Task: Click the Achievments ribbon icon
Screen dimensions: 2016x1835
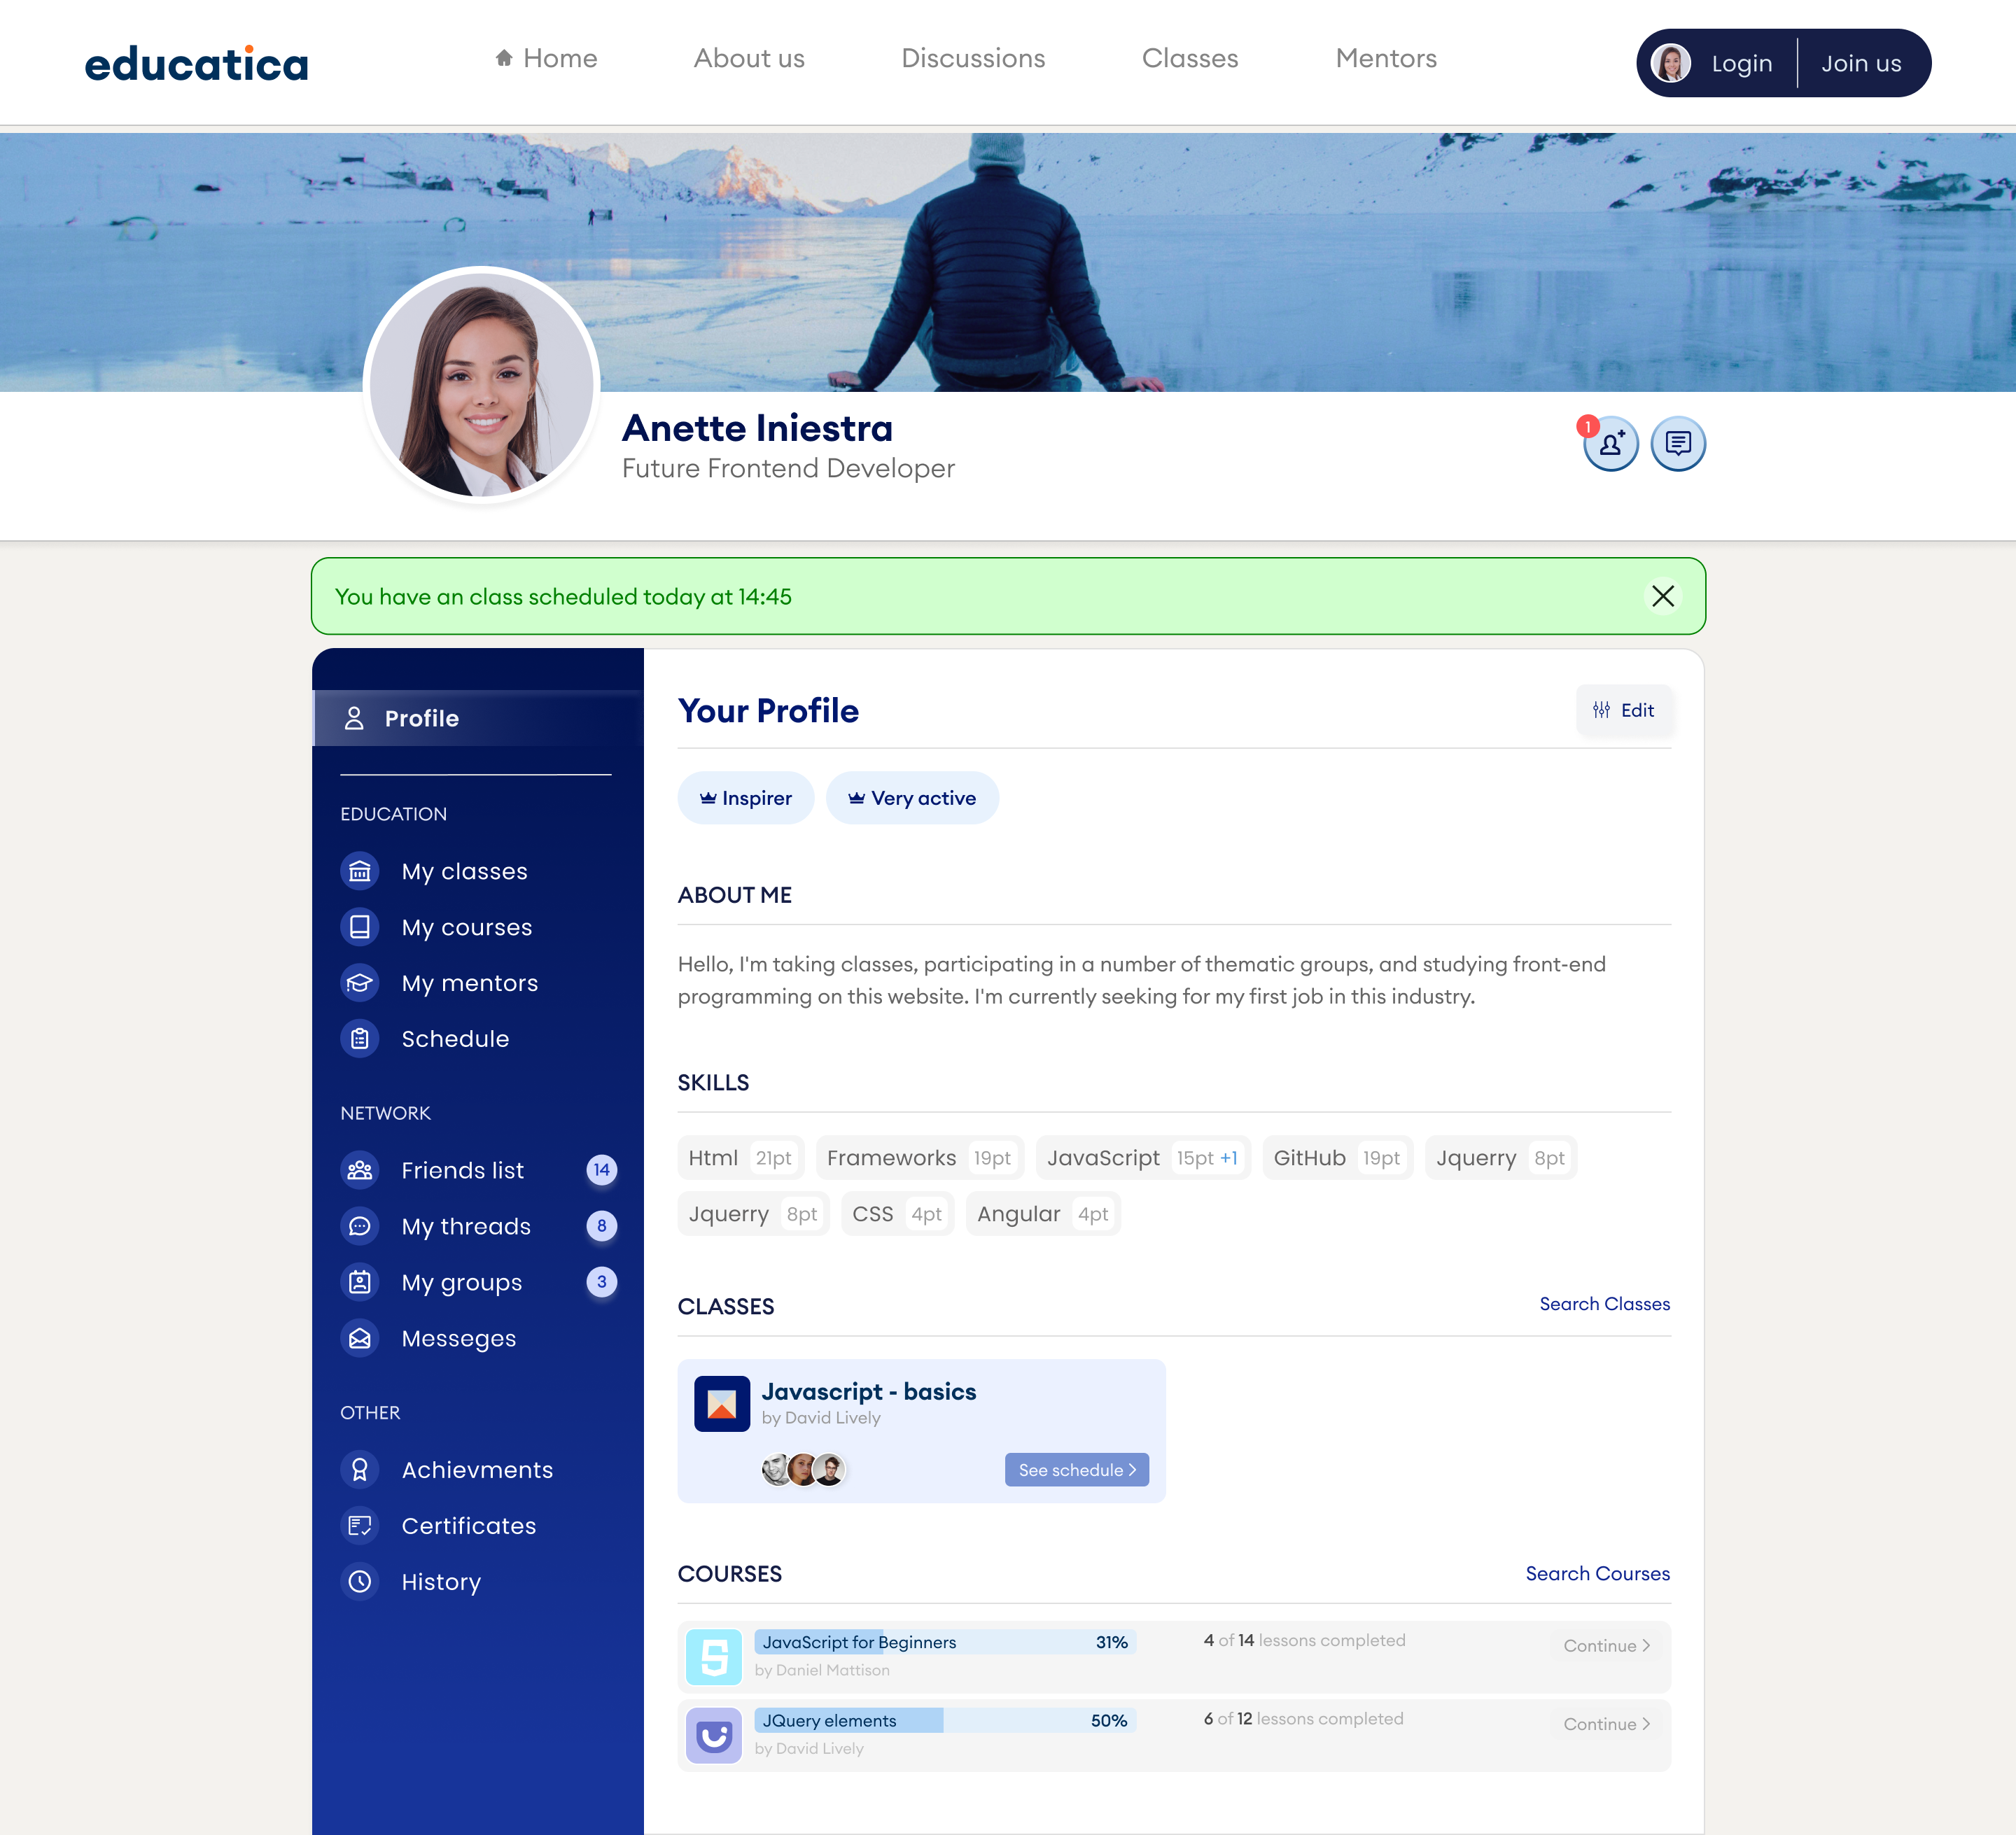Action: tap(360, 1469)
